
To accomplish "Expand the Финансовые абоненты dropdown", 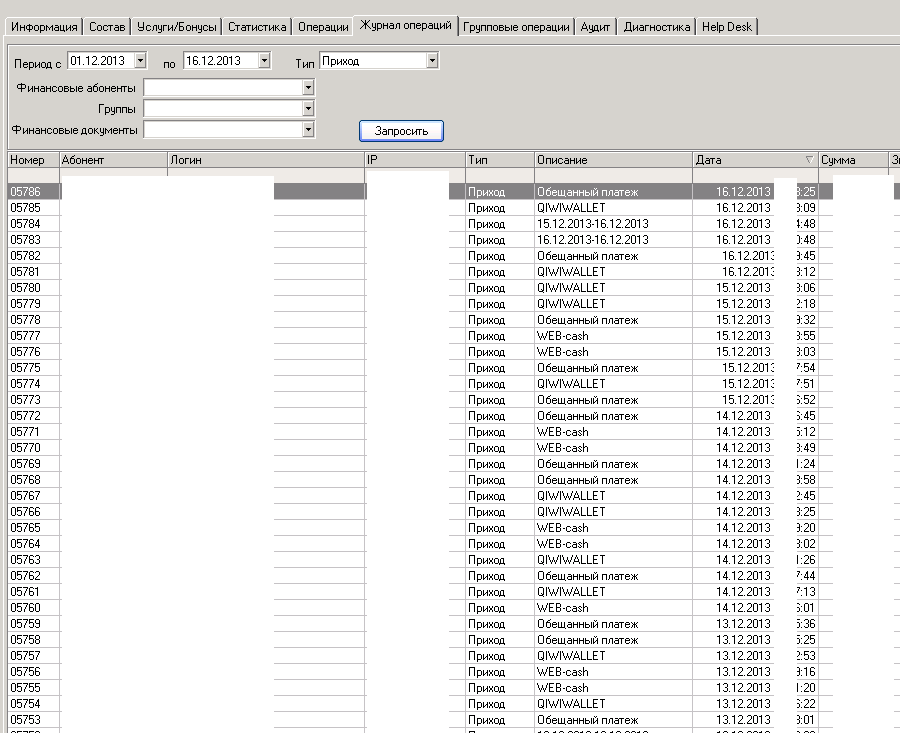I will (308, 88).
